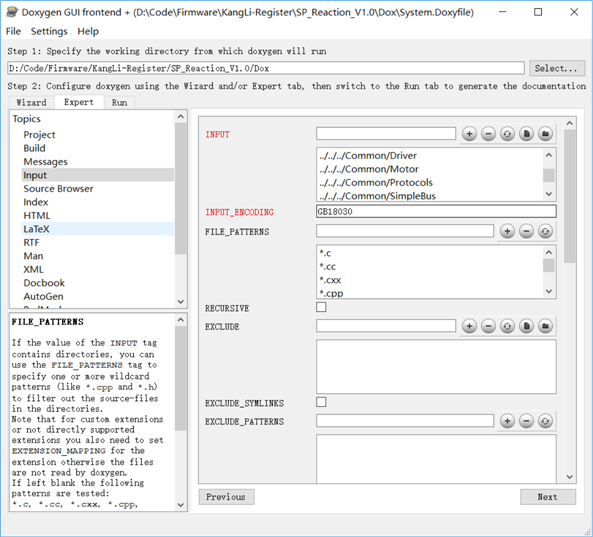
Task: Select the Man topic
Action: (33, 256)
